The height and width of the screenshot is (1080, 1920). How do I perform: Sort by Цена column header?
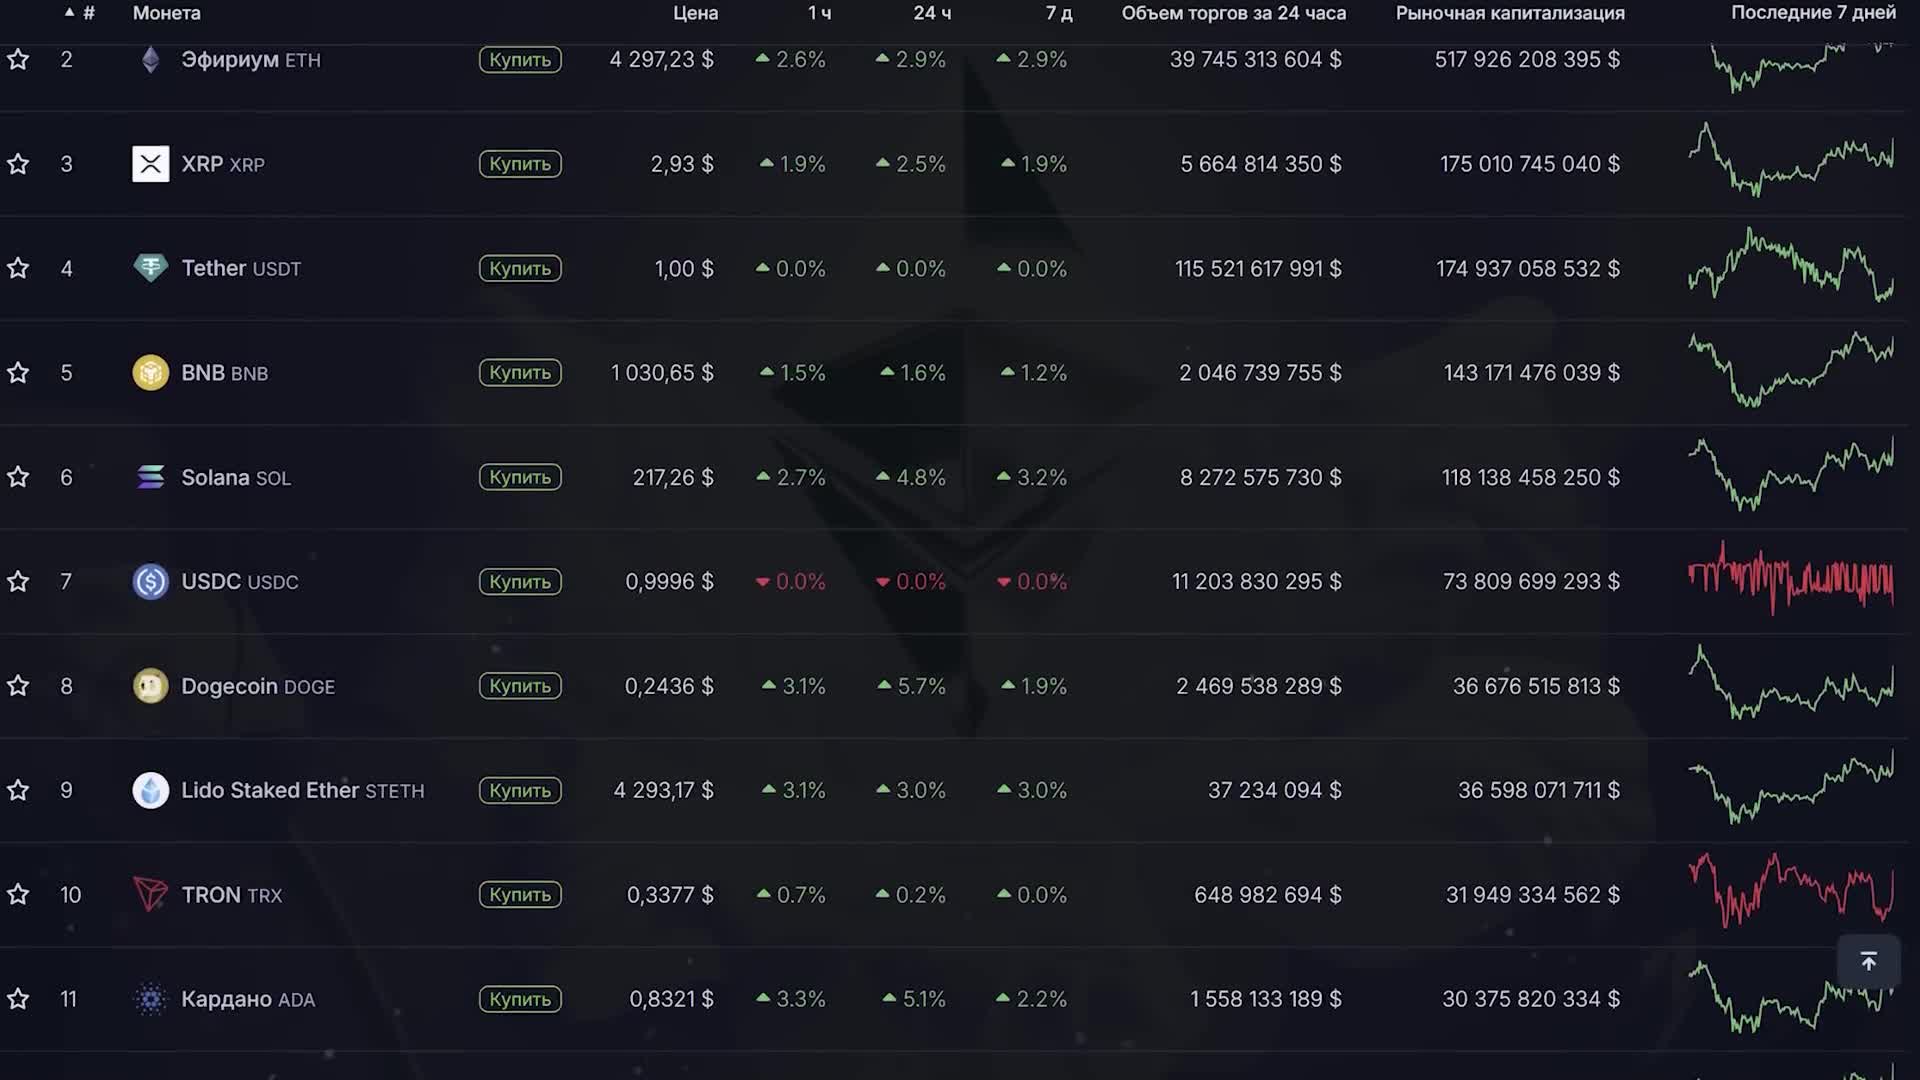point(695,13)
